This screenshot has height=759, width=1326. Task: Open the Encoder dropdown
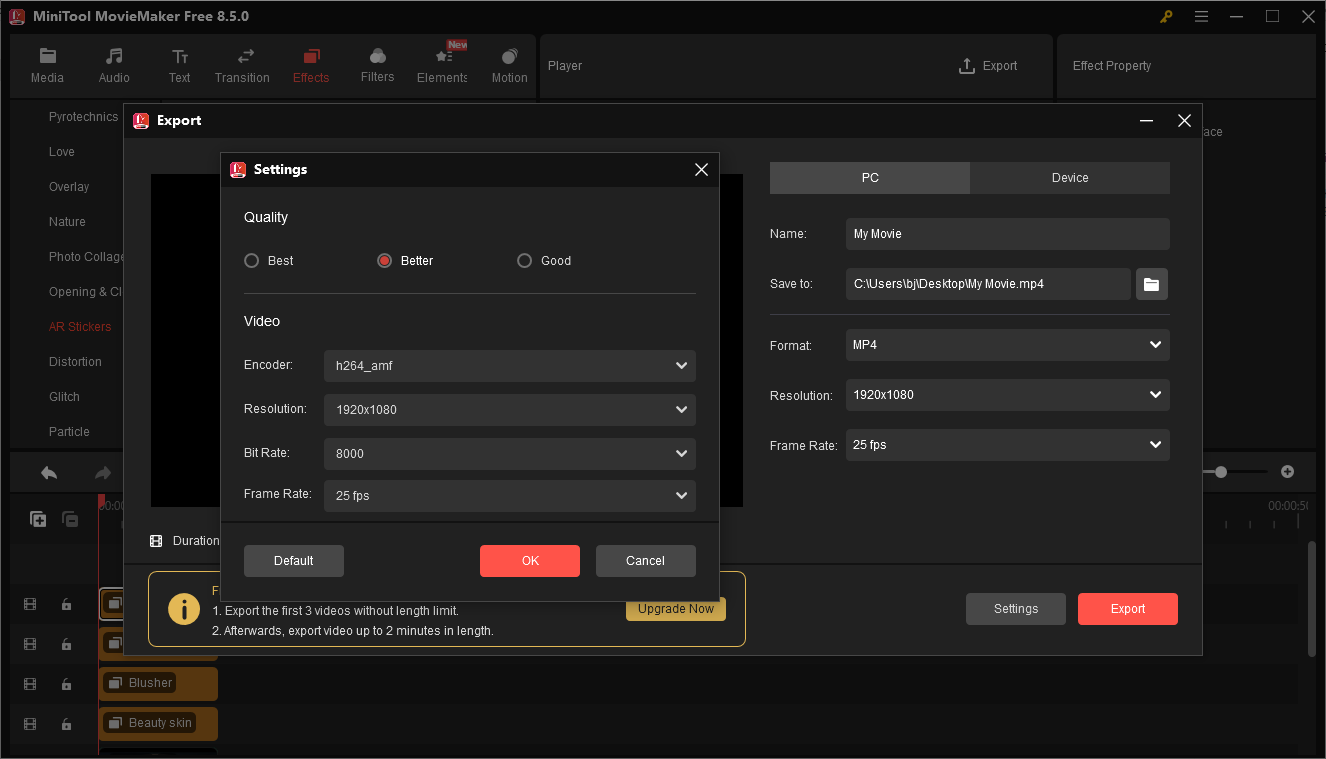pos(509,366)
